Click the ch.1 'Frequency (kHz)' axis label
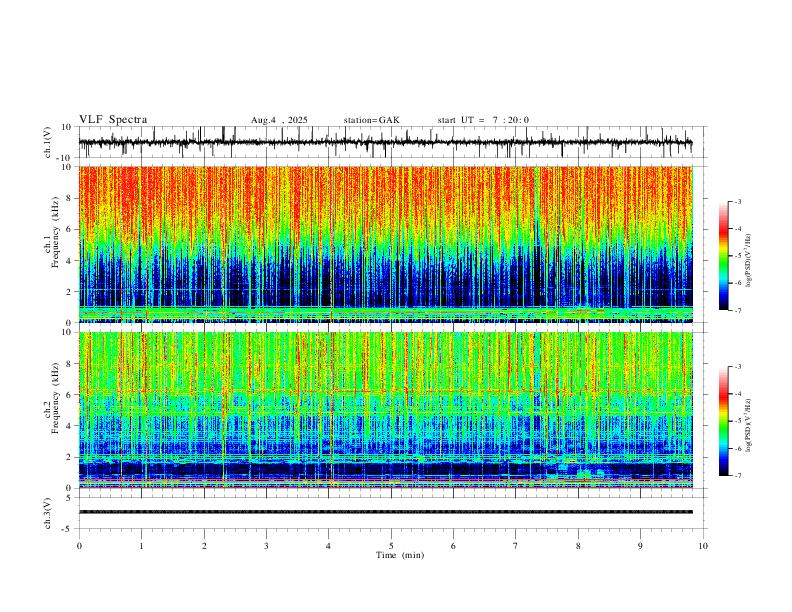Image resolution: width=792 pixels, height=612 pixels. coord(55,232)
